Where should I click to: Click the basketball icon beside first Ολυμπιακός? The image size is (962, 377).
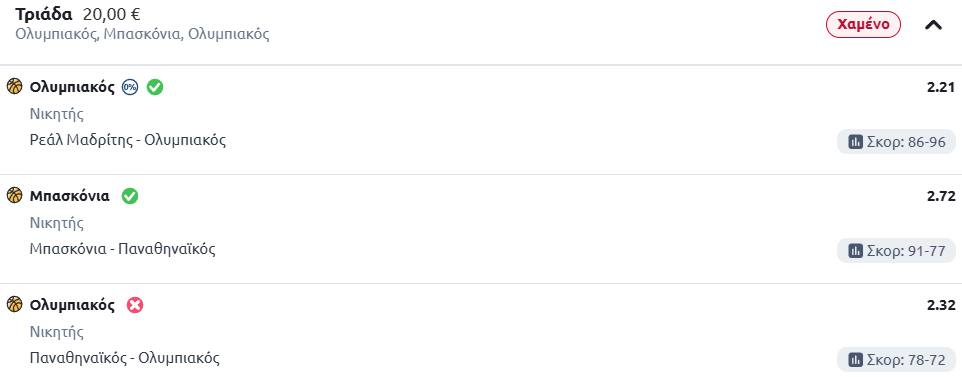coord(14,87)
